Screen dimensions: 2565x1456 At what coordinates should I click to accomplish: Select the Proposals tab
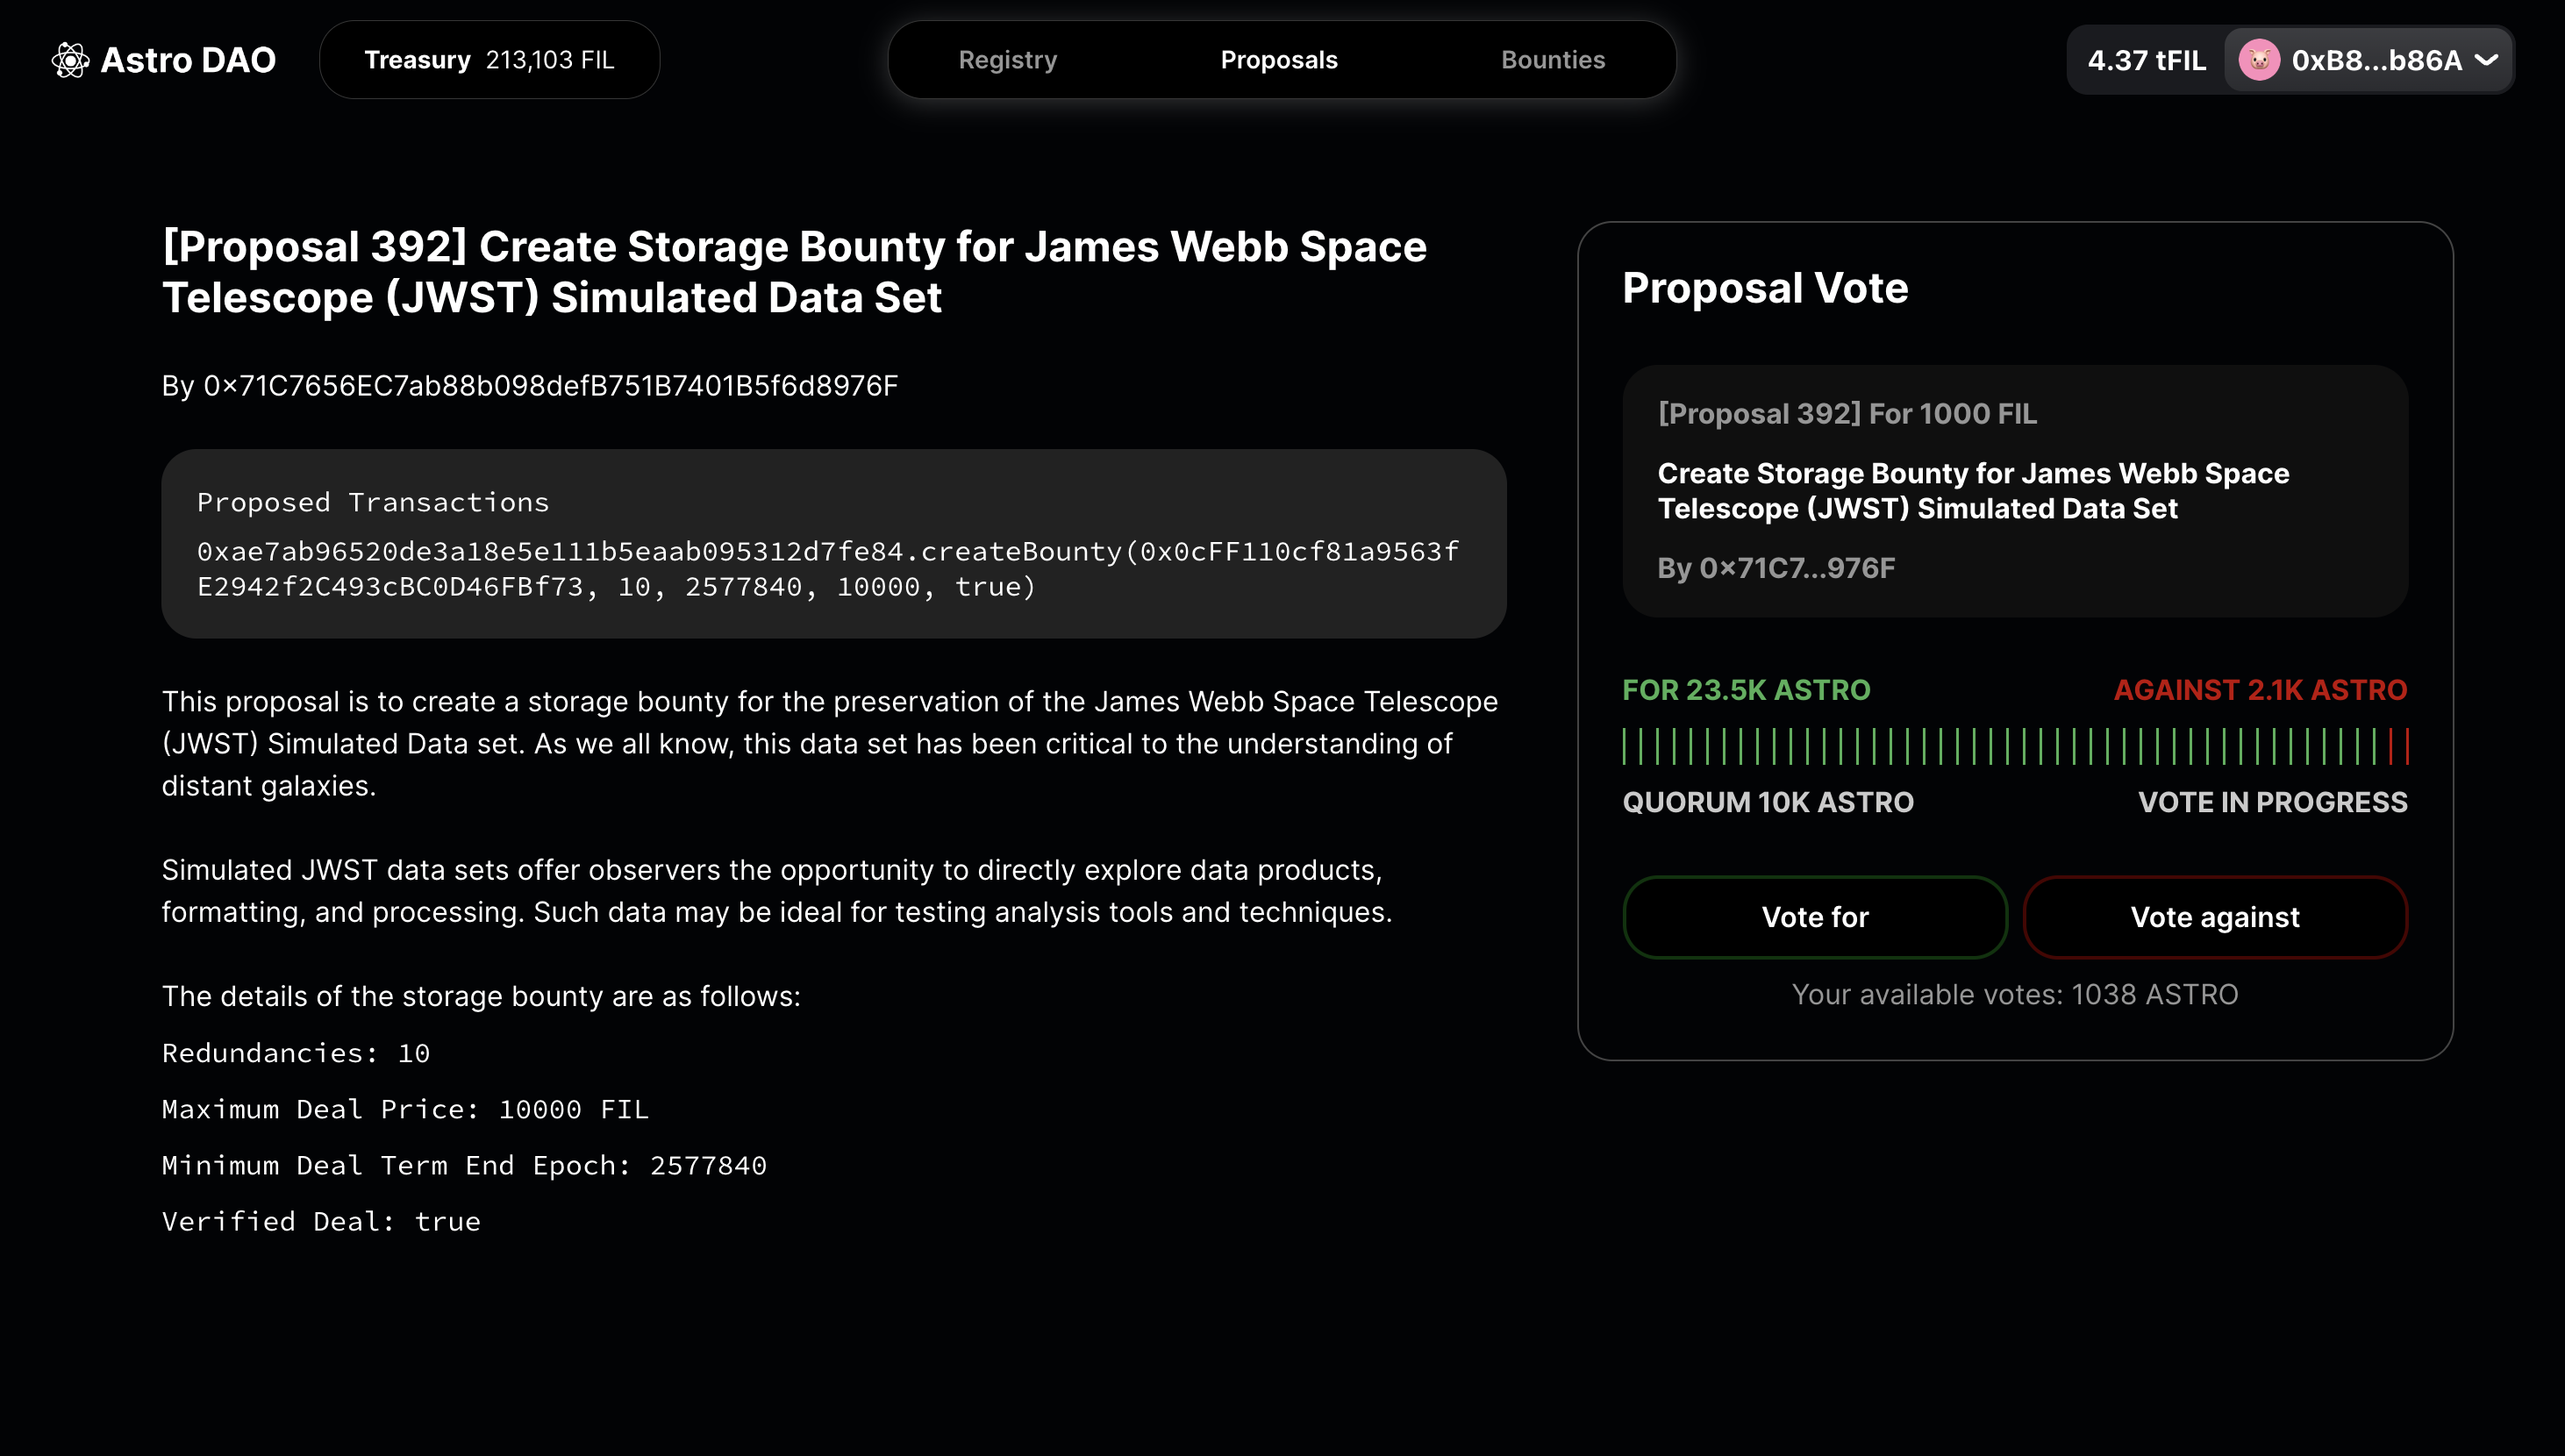tap(1281, 60)
